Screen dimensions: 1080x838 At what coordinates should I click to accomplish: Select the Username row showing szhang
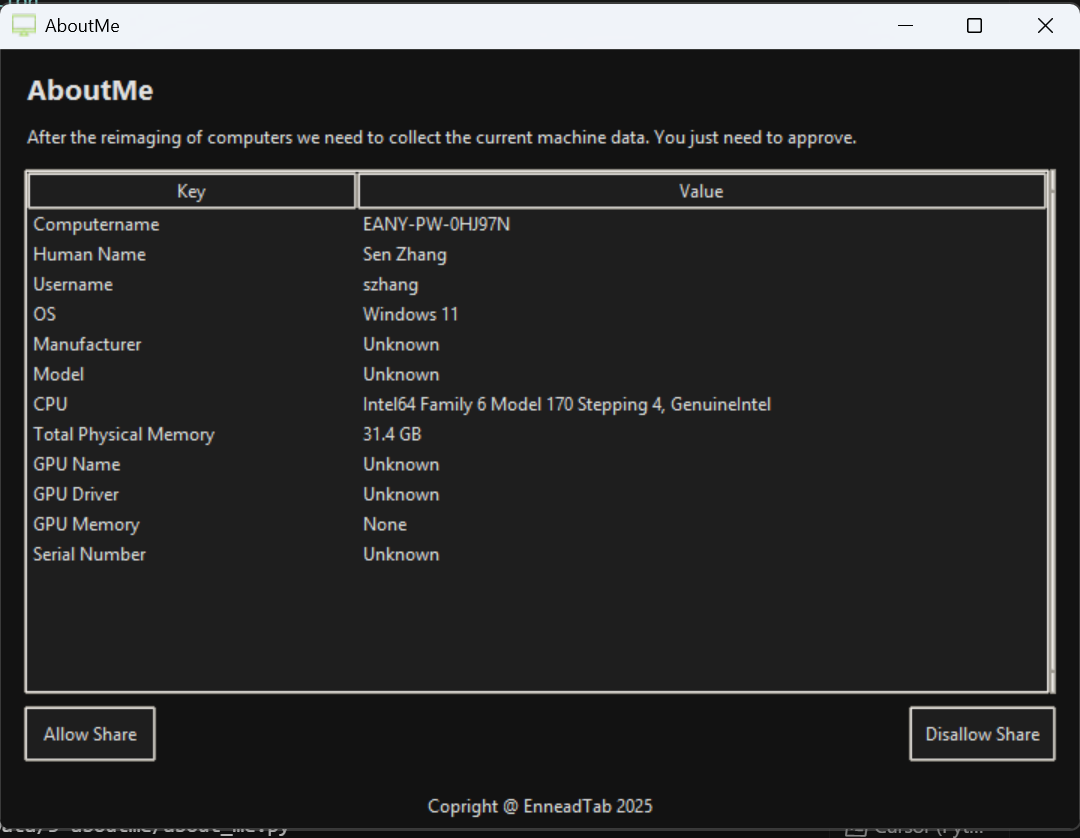73,285
